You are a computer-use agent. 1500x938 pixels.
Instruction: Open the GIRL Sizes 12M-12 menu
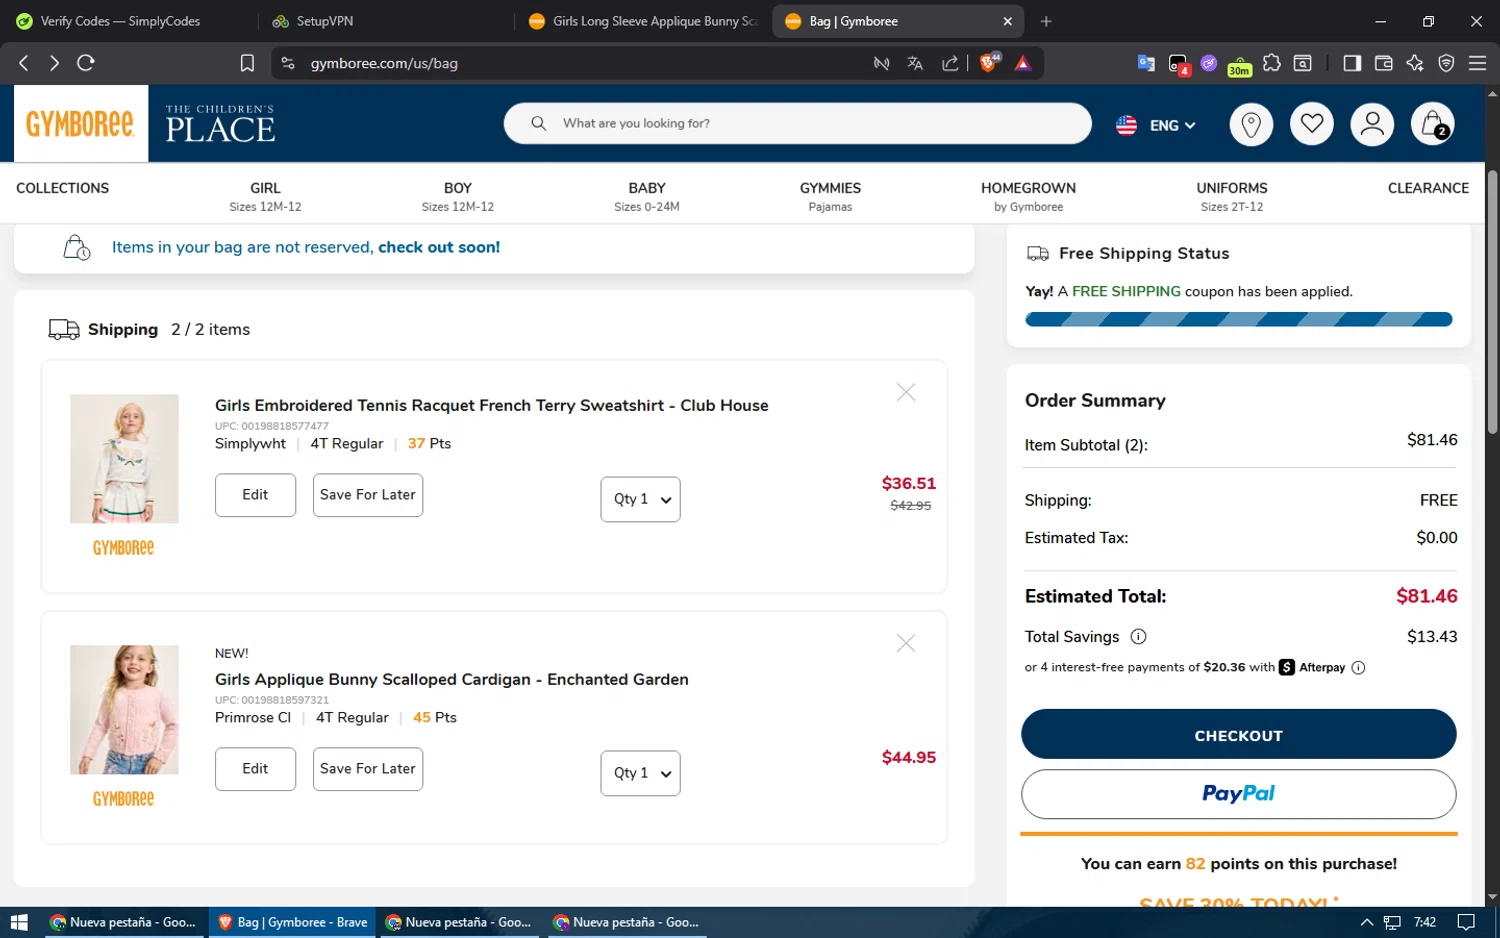(265, 196)
